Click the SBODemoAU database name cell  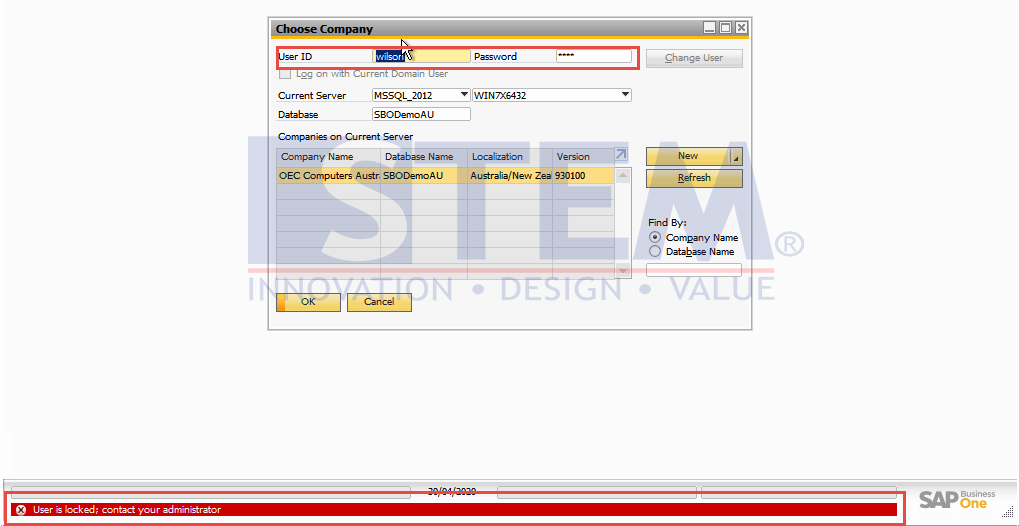point(424,176)
